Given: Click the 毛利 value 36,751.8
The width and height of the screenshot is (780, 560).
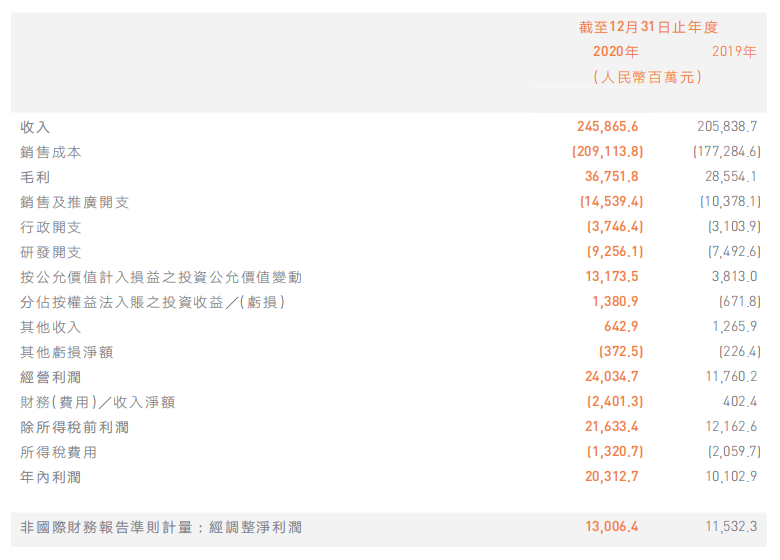Looking at the screenshot, I should pos(611,177).
